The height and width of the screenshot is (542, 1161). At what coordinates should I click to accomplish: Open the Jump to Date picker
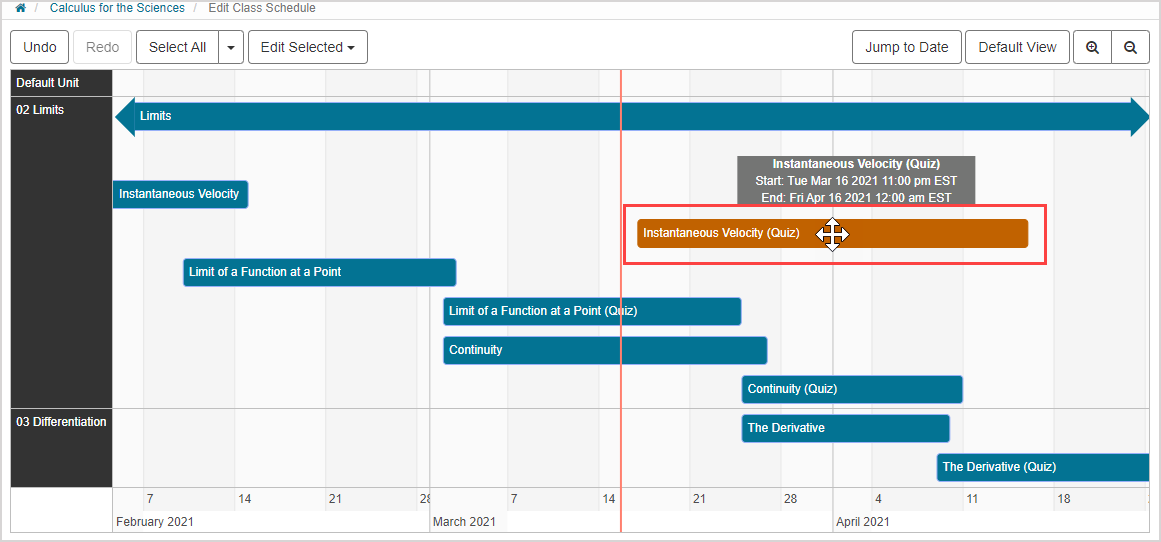pyautogui.click(x=906, y=47)
